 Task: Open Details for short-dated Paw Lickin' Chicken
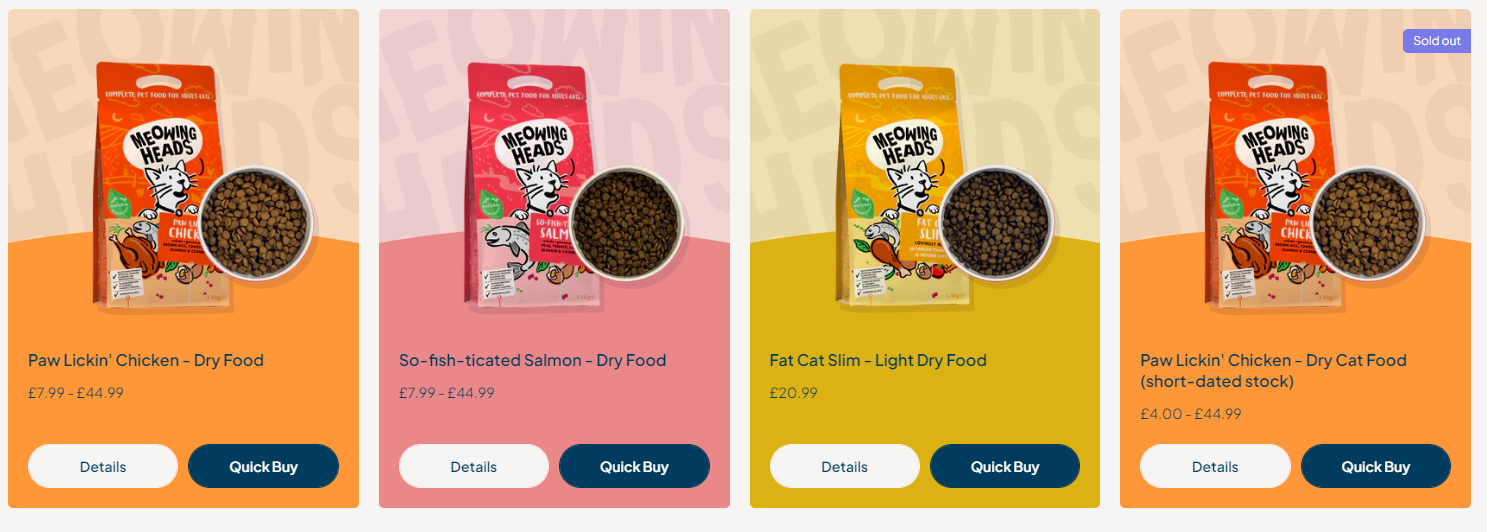coord(1215,466)
